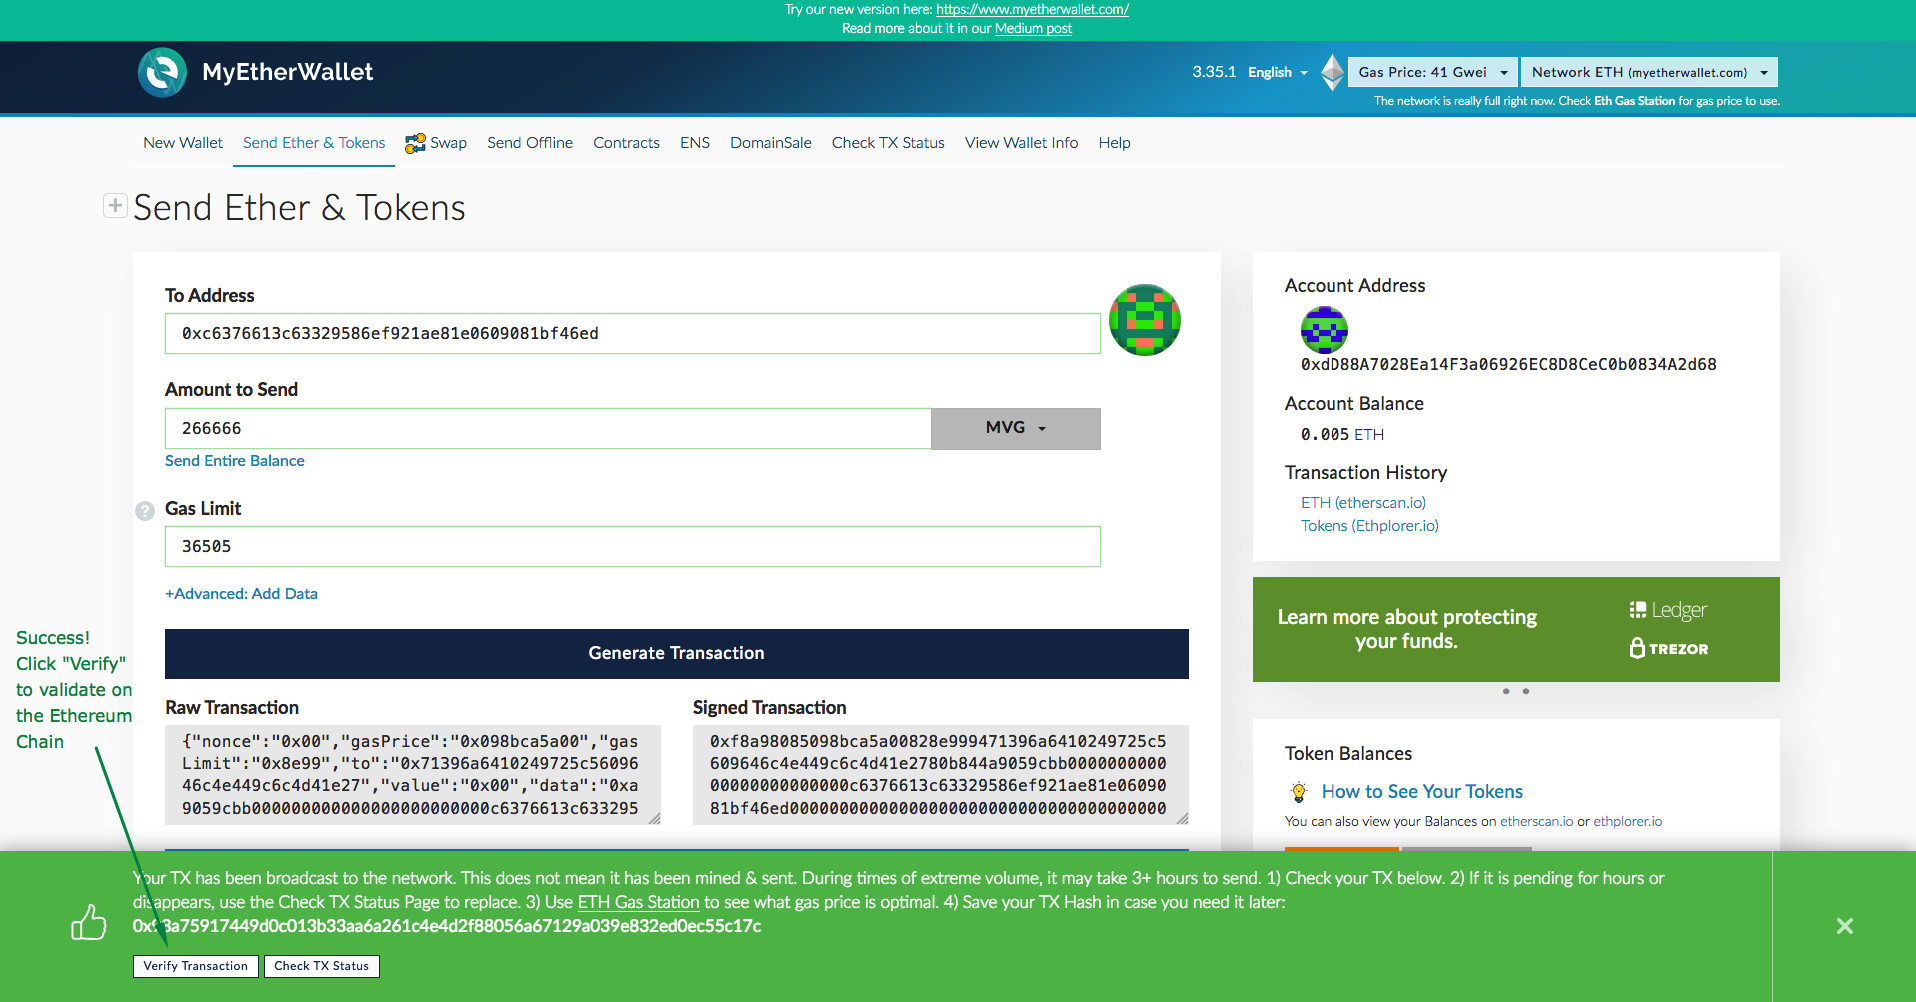Viewport: 1916px width, 1002px height.
Task: Click the Ethereum diamond icon in header
Action: 1332,72
